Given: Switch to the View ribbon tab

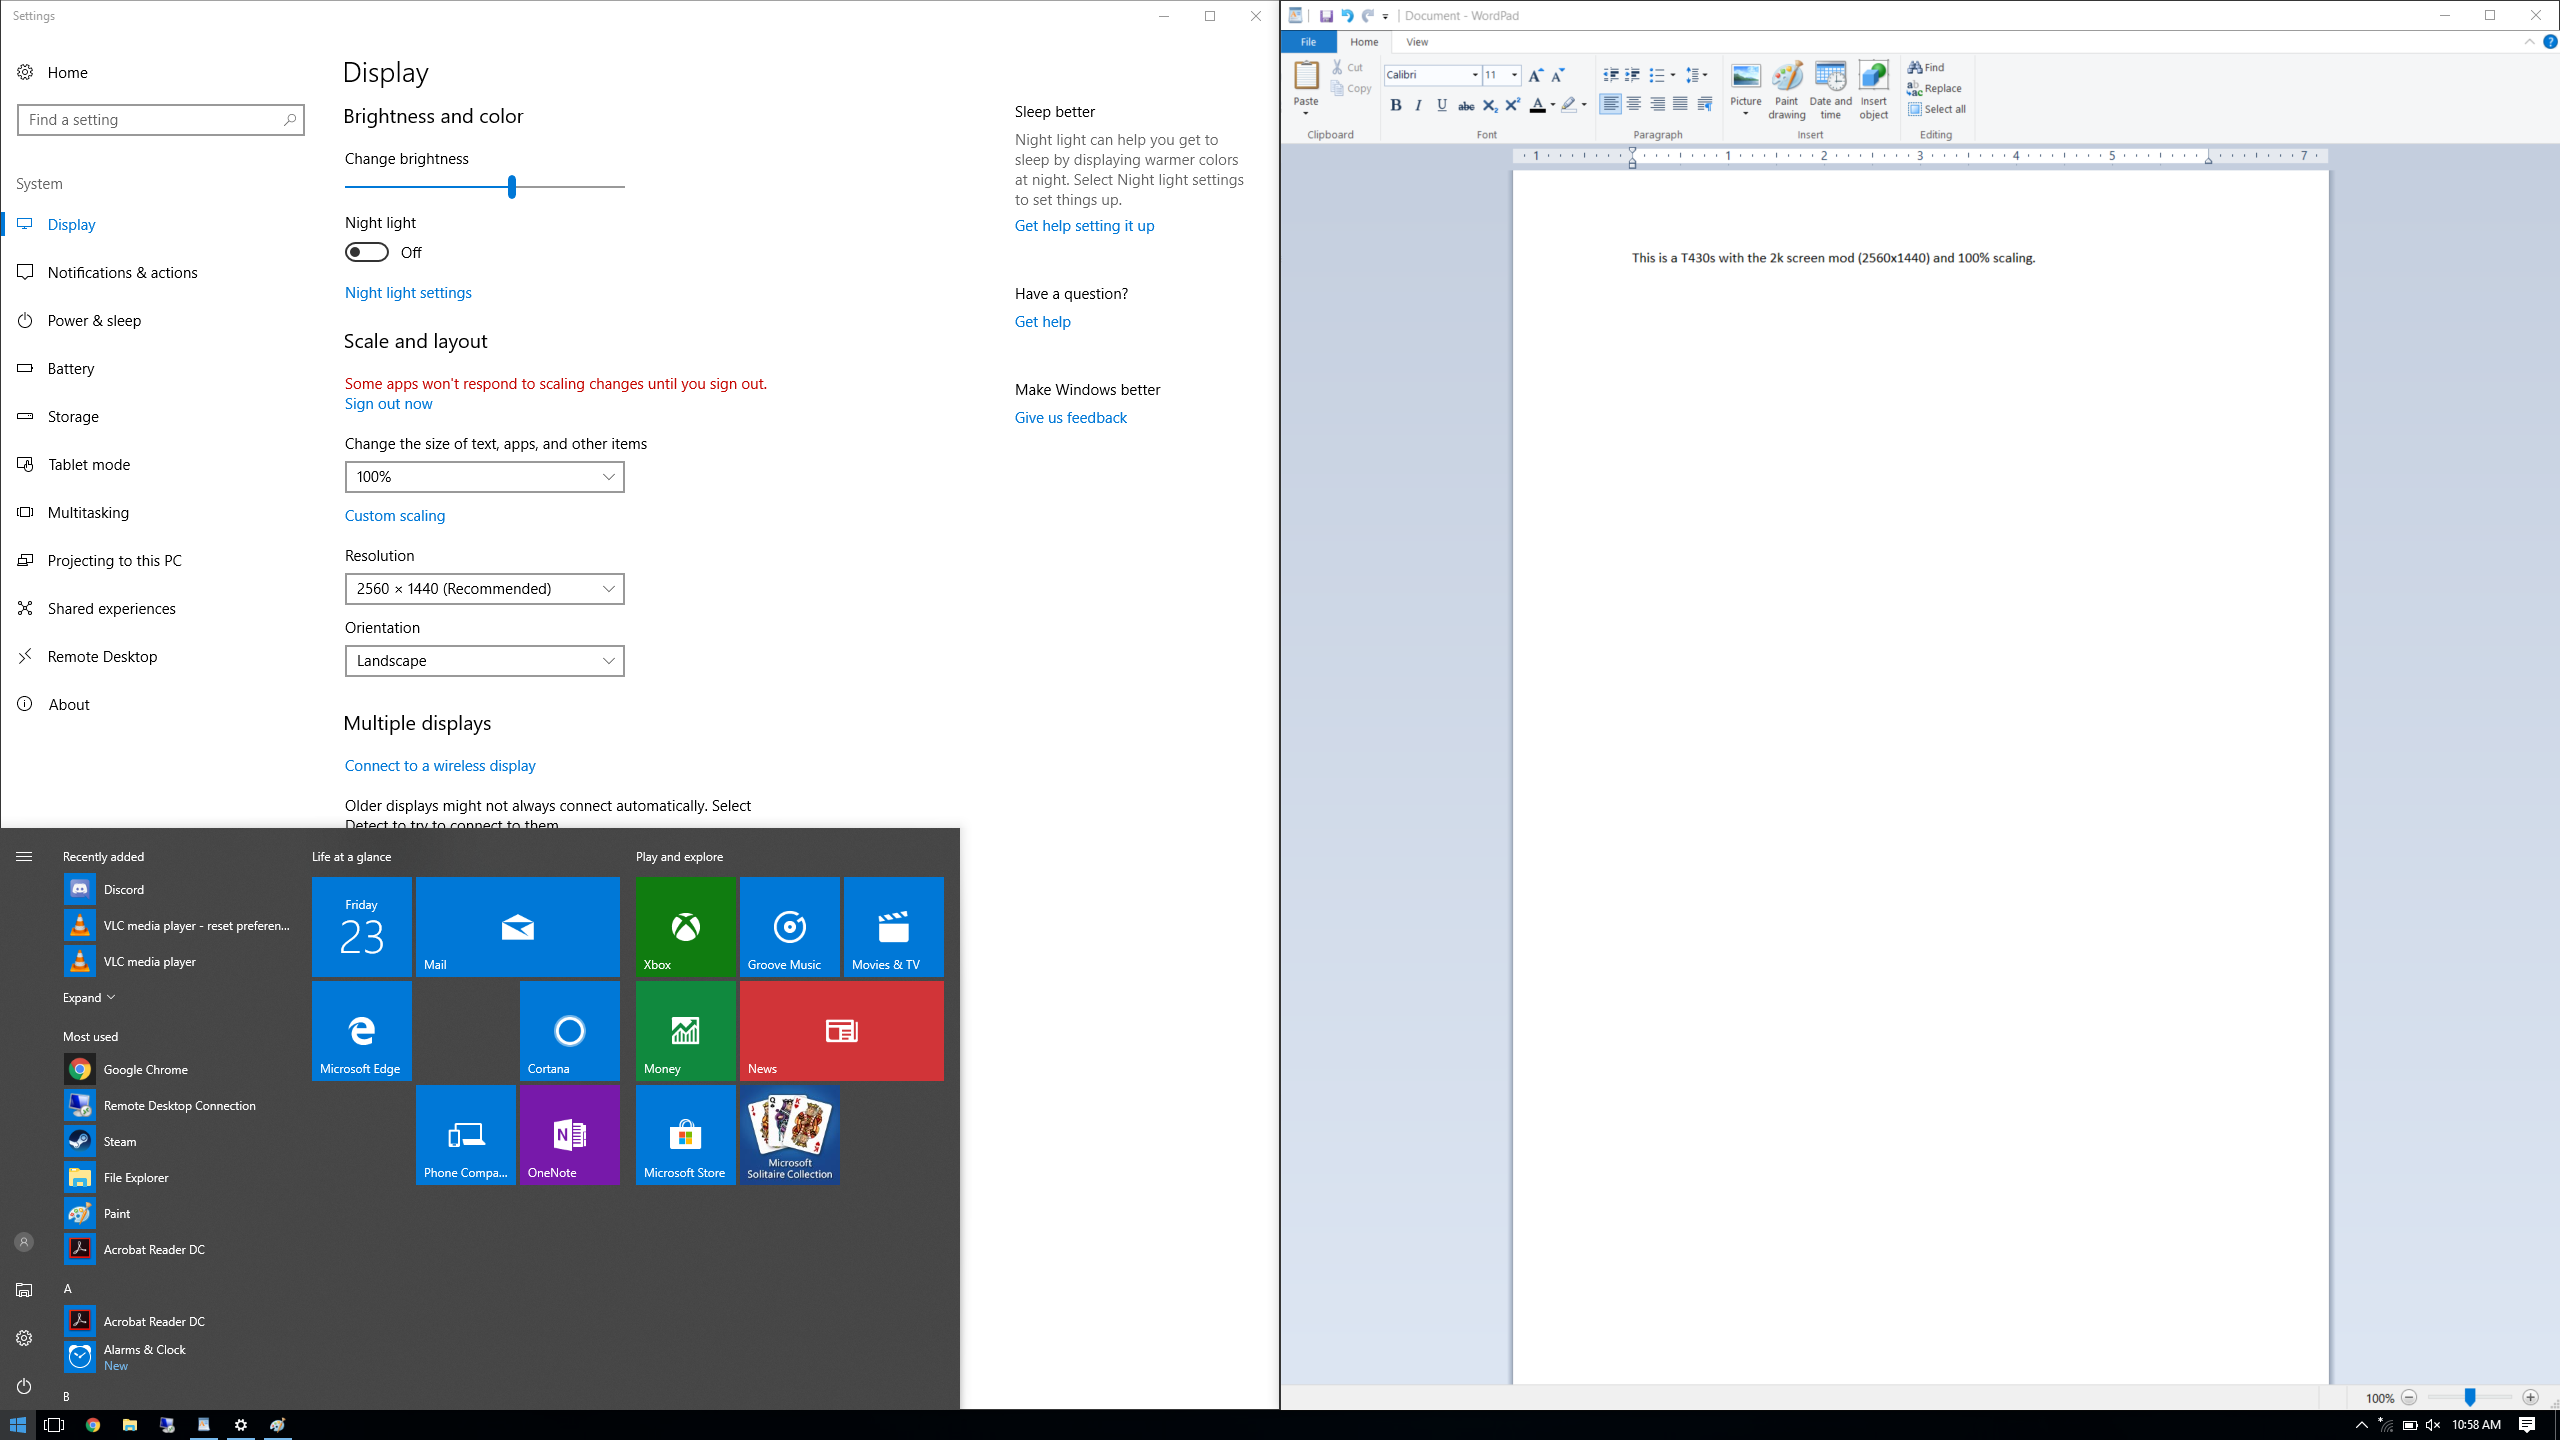Looking at the screenshot, I should (1416, 42).
